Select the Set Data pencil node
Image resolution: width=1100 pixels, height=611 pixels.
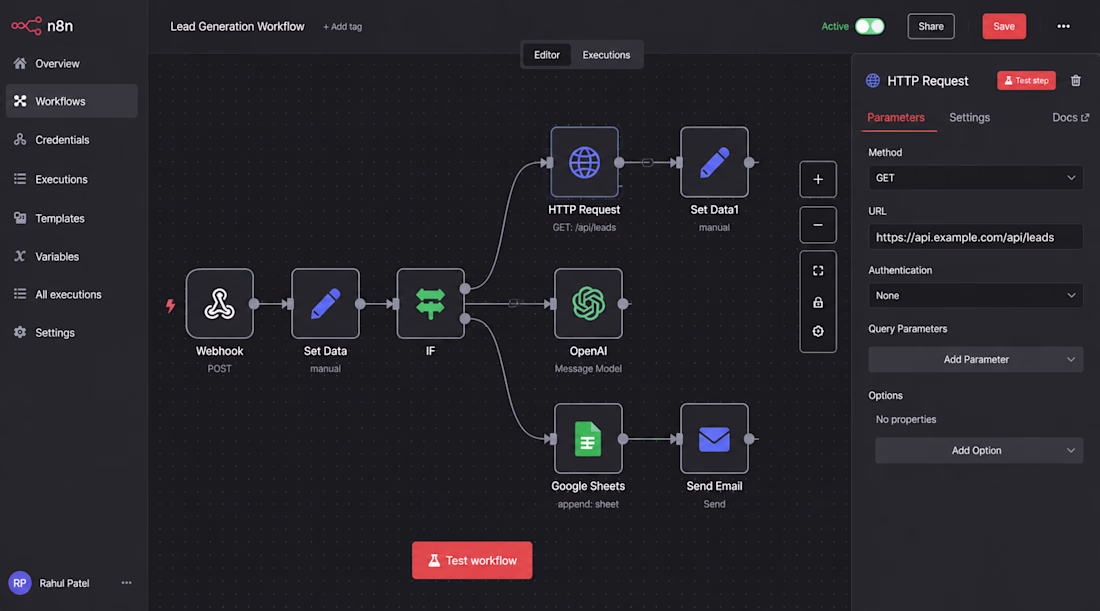[x=326, y=304]
